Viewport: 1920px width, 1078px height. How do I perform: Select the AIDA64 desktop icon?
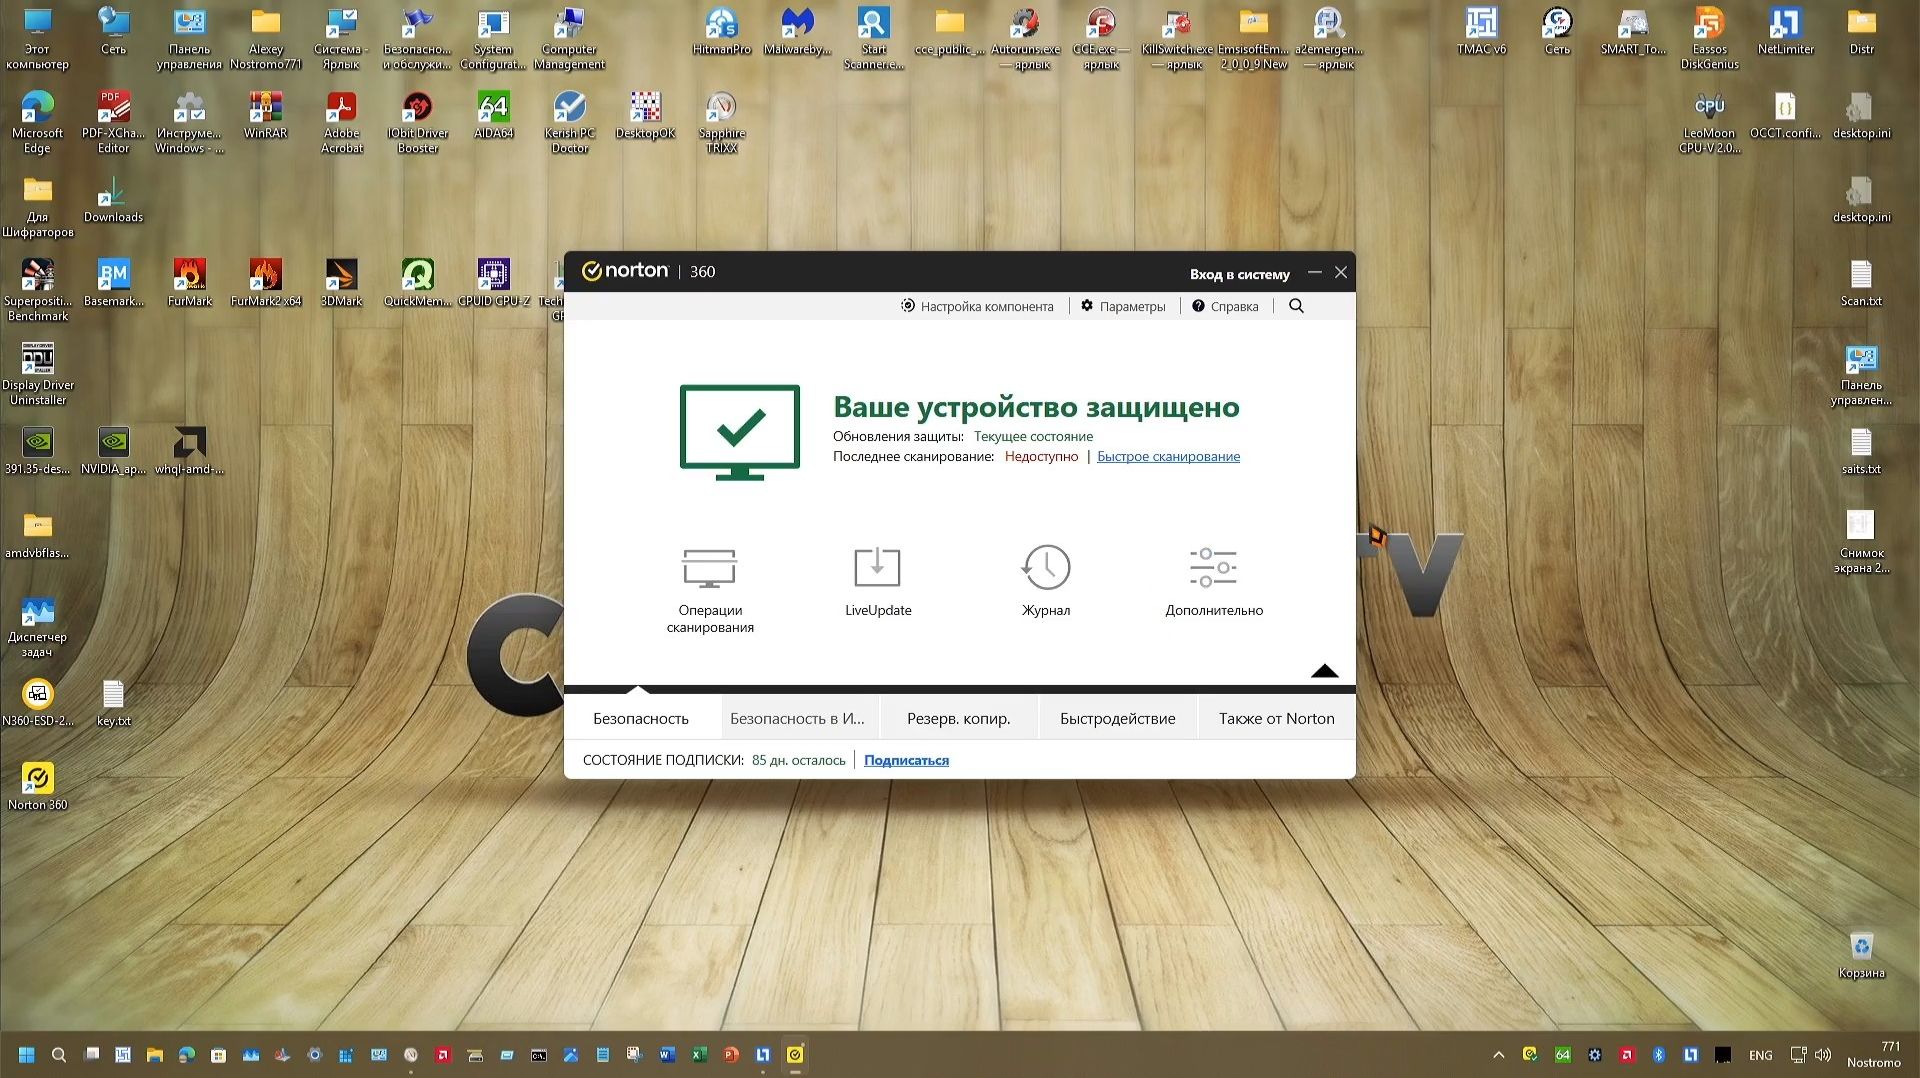[493, 116]
